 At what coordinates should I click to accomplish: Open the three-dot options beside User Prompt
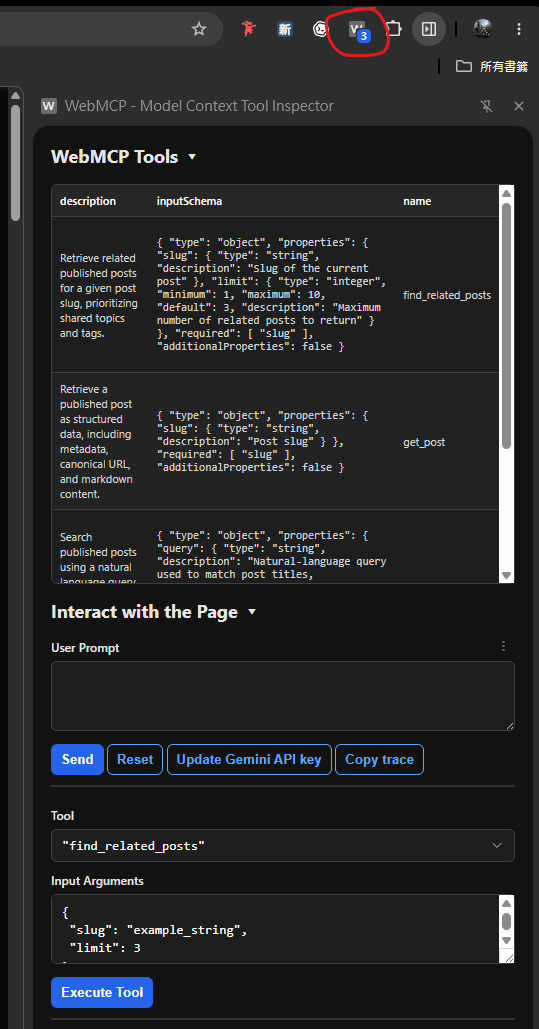[x=504, y=646]
